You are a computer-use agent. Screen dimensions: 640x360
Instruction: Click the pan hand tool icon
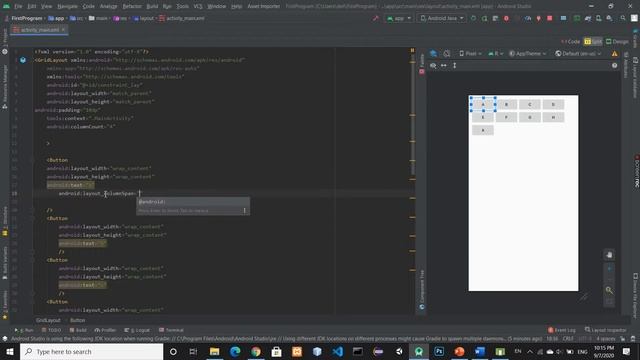609,255
